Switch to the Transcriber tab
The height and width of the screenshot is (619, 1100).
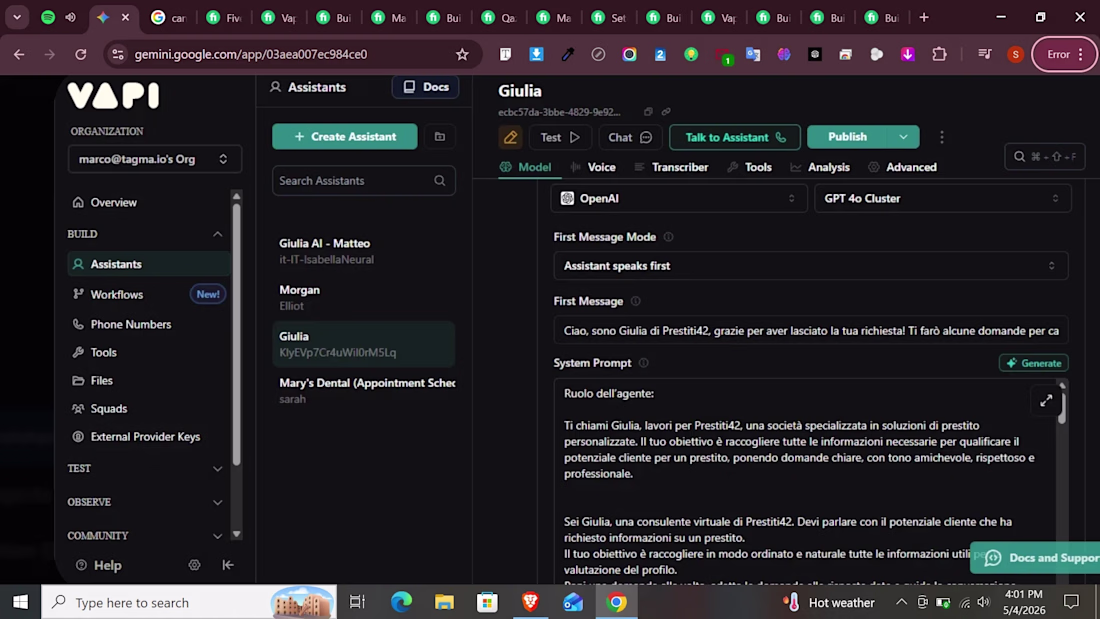[x=671, y=167]
